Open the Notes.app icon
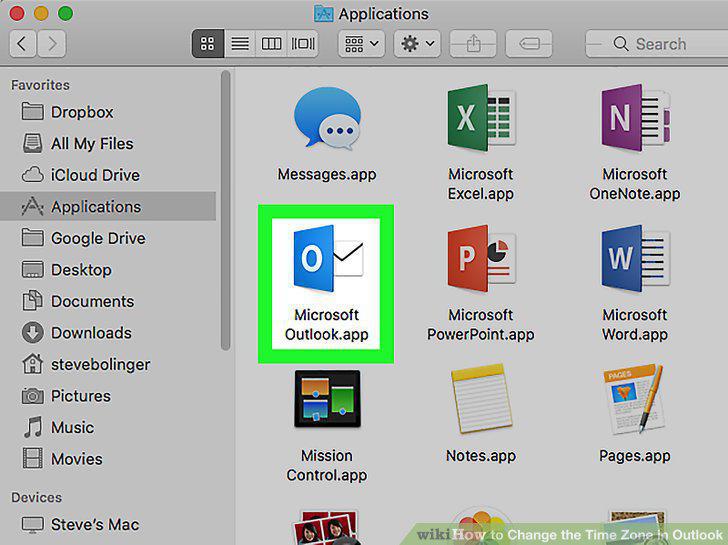Viewport: 728px width, 545px height. pos(481,399)
